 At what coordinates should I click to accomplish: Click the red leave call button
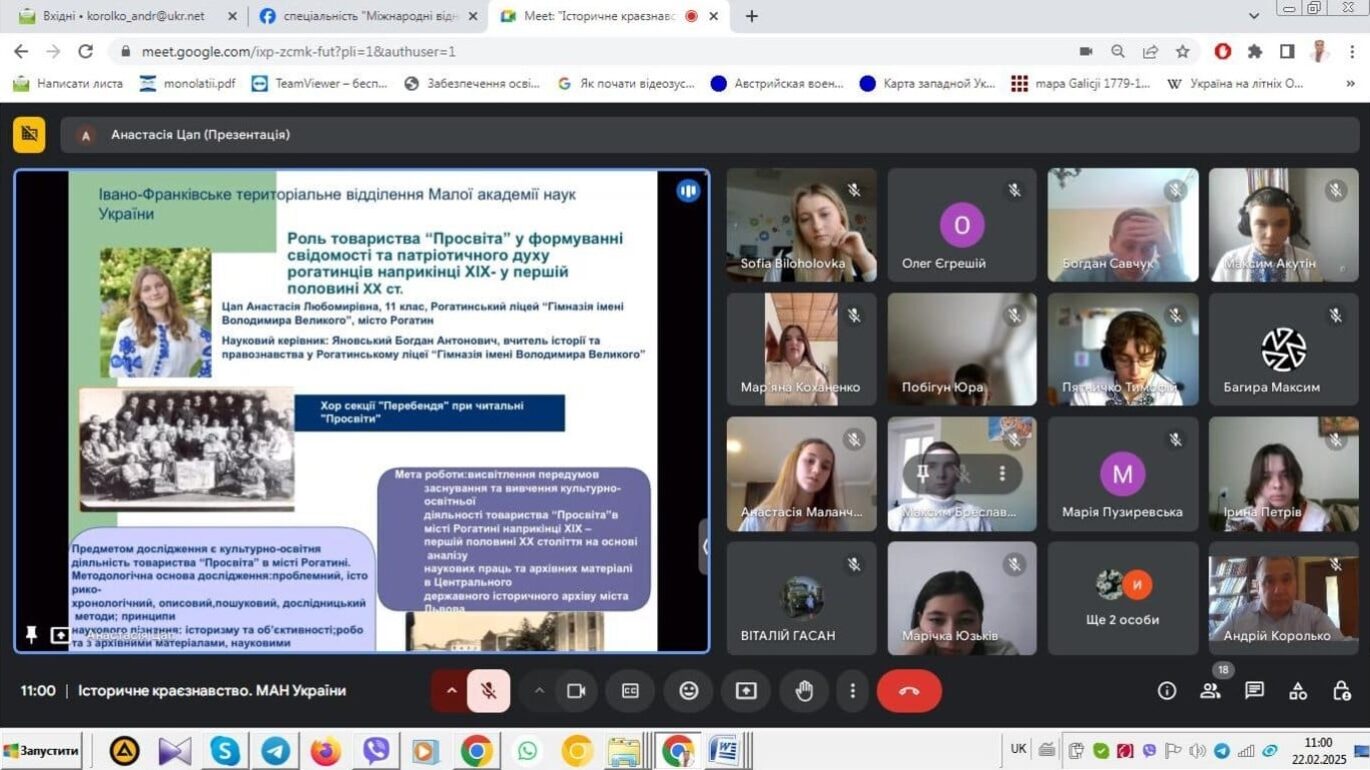(x=908, y=691)
